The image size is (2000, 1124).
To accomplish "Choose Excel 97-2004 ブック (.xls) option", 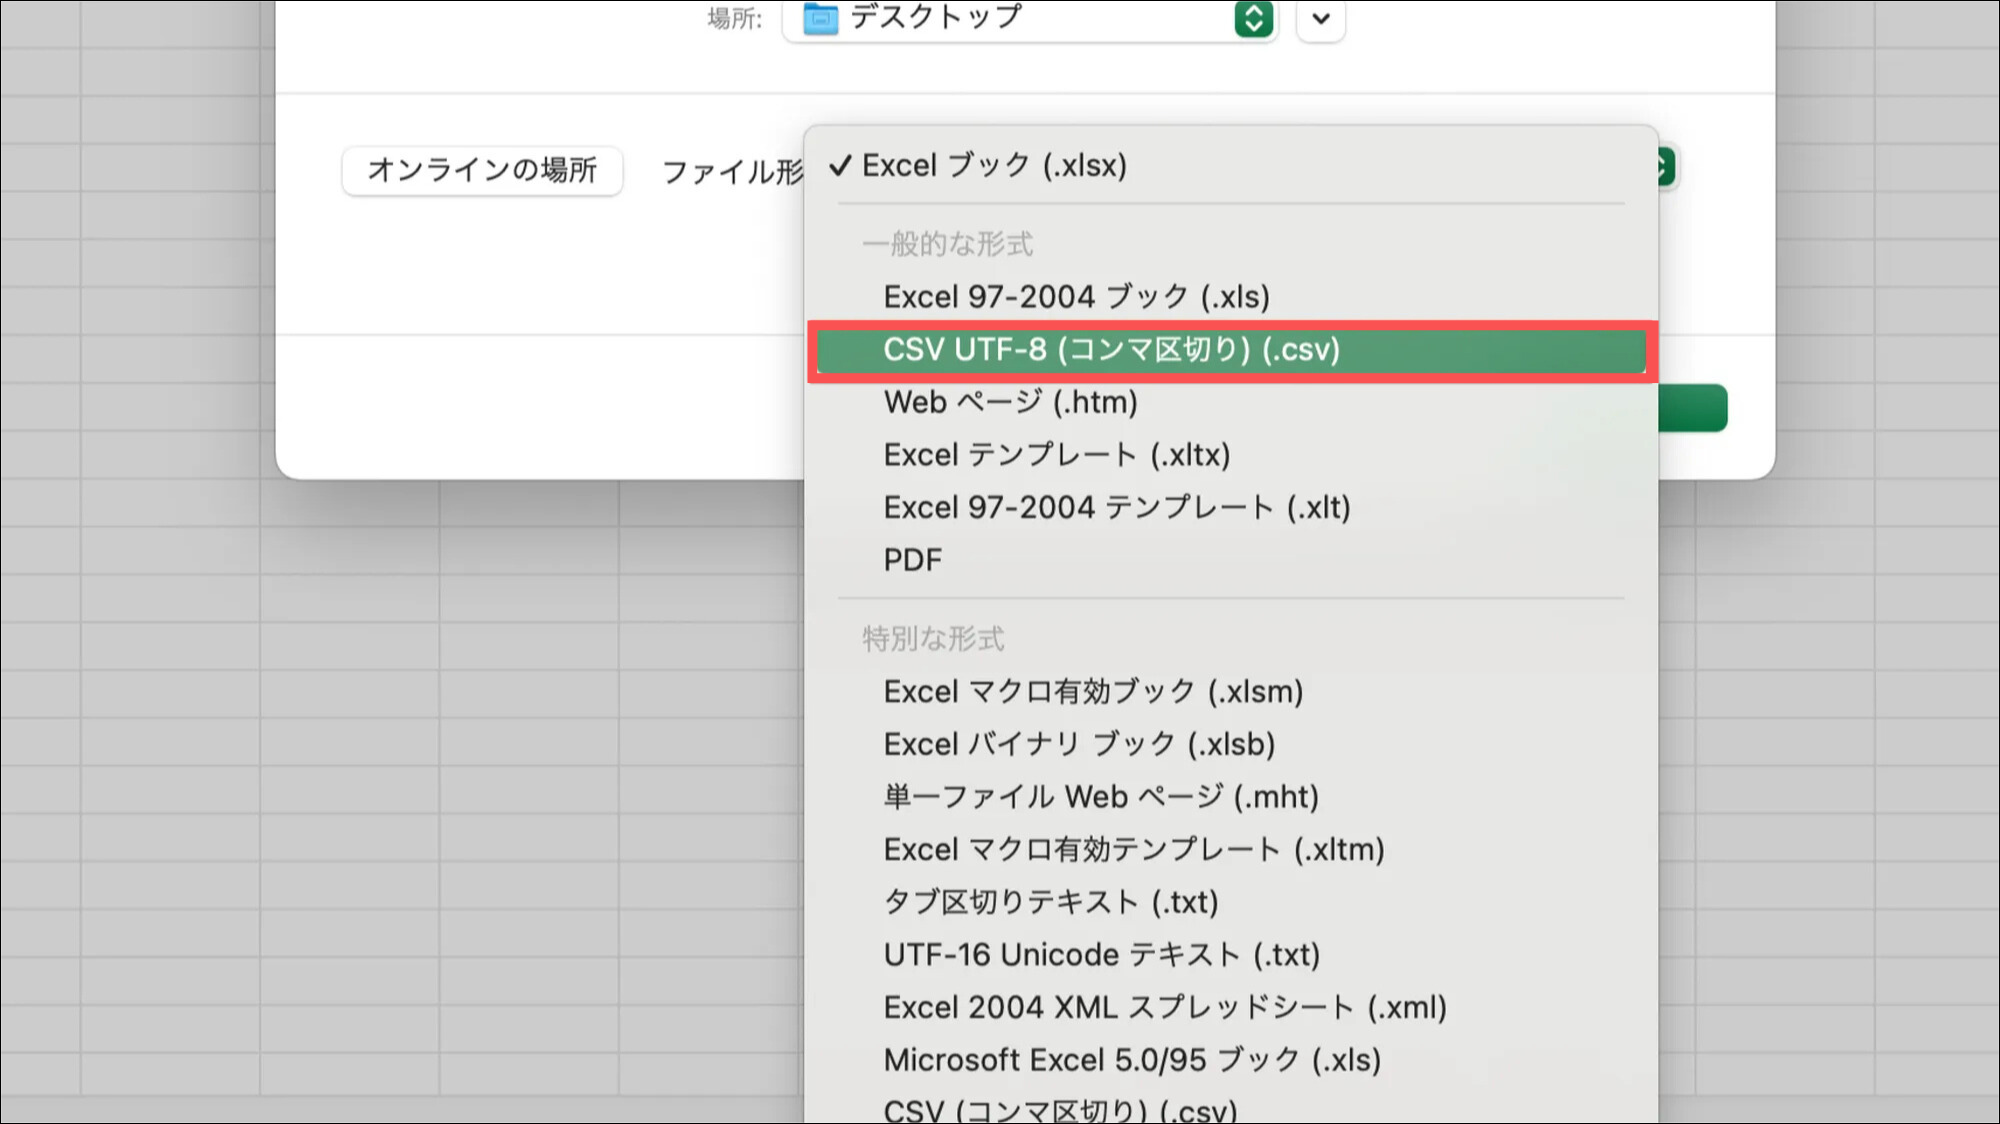I will [1076, 297].
